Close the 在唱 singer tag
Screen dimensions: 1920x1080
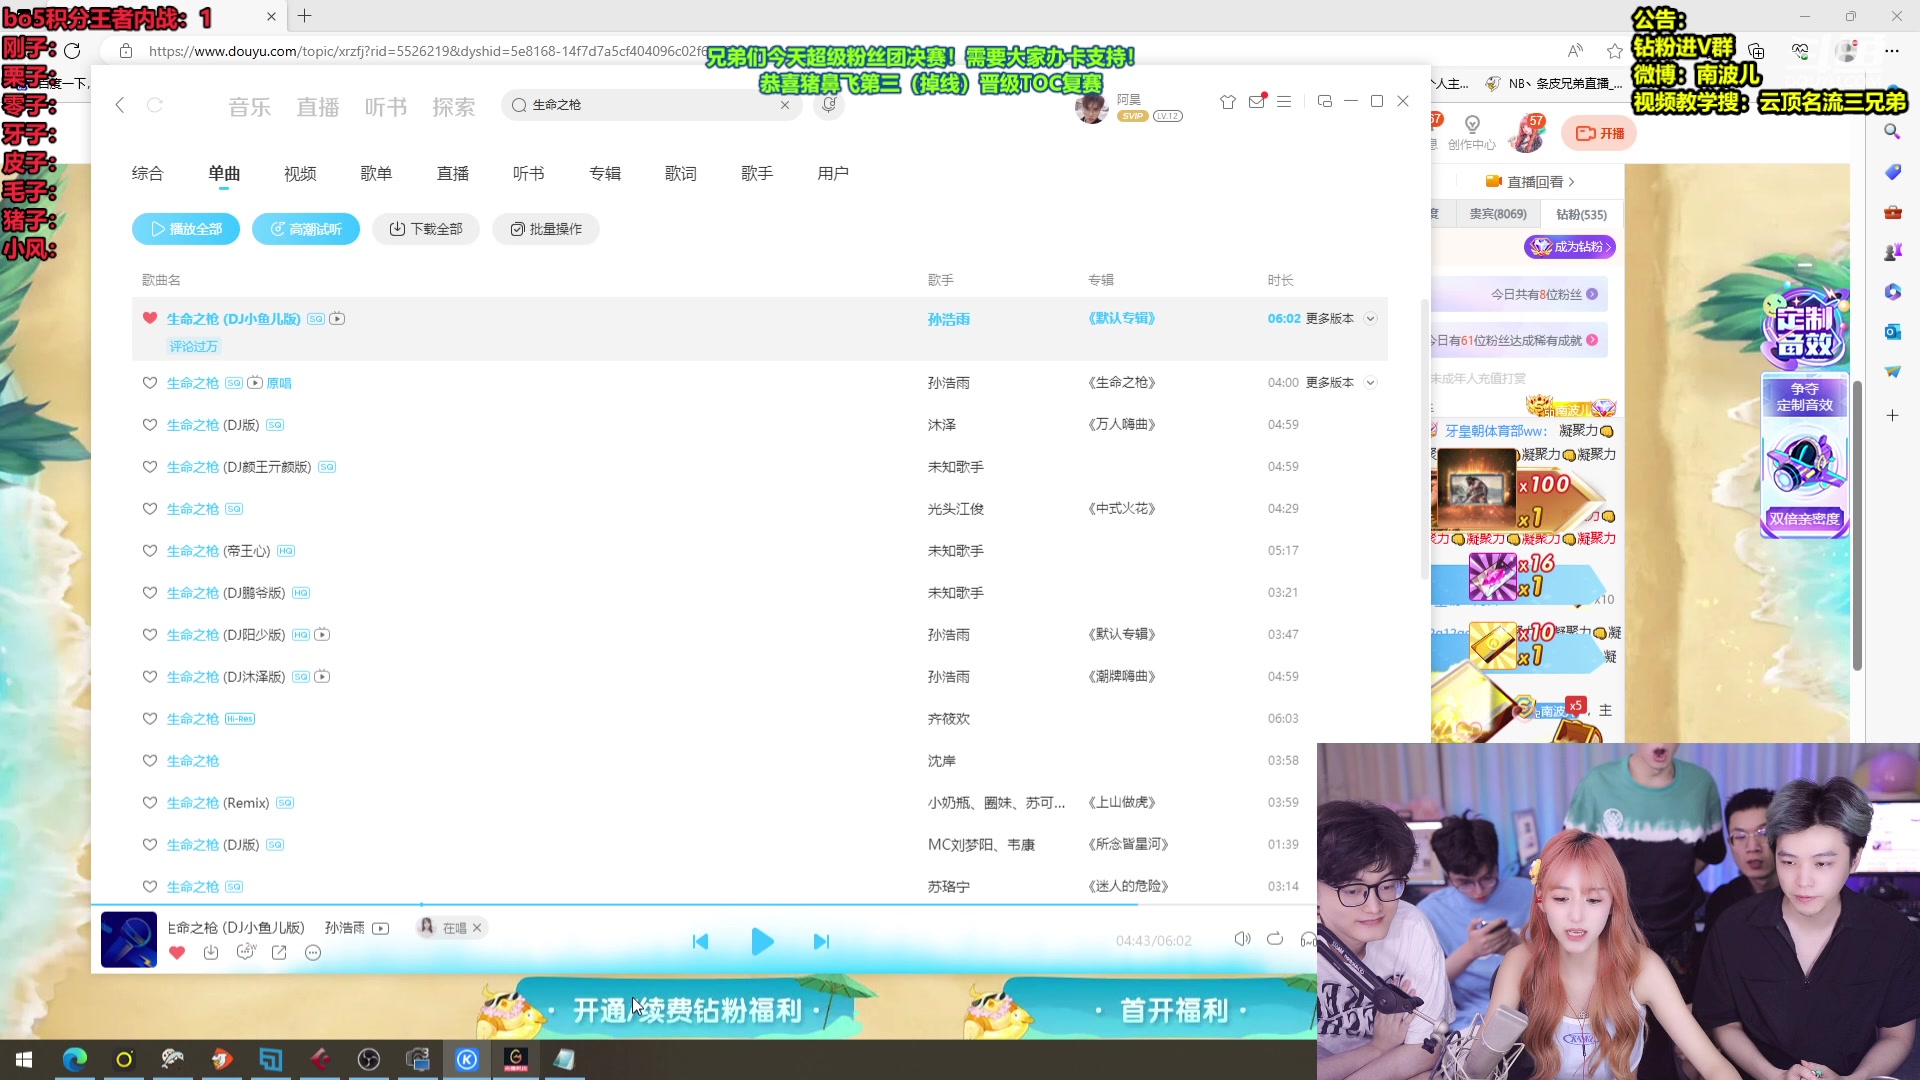tap(477, 928)
